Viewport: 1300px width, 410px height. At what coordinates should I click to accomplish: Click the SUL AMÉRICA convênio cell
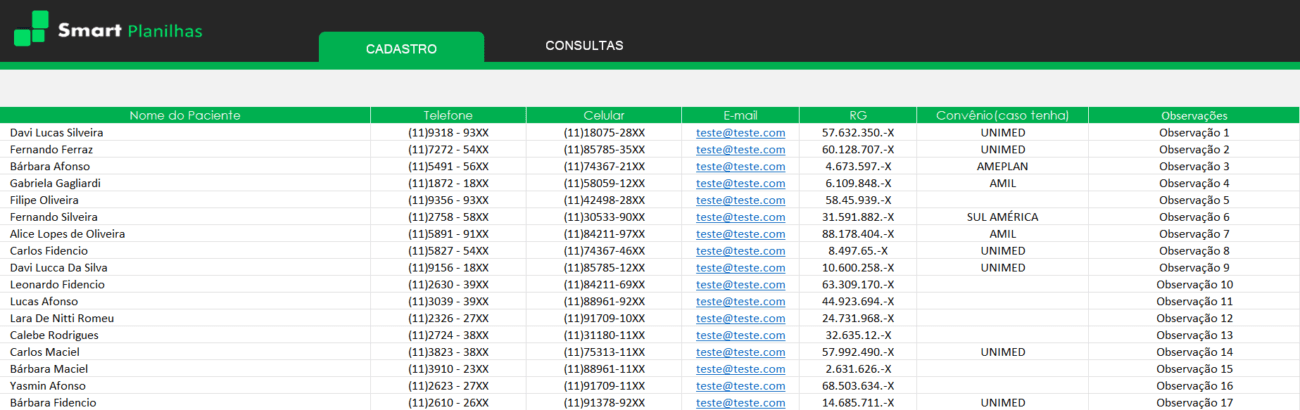pyautogui.click(x=1002, y=217)
